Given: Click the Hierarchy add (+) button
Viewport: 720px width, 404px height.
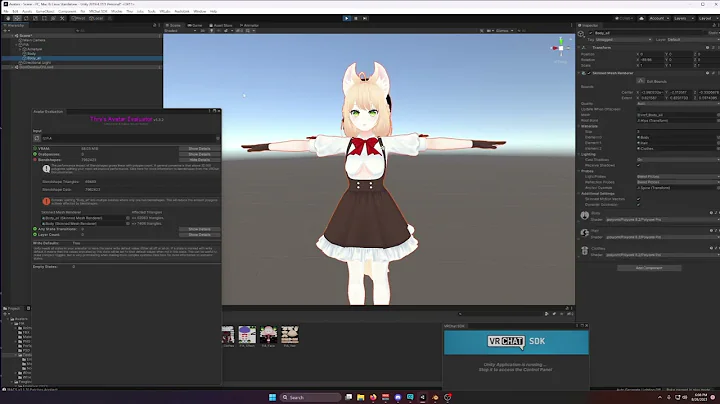Looking at the screenshot, I should tap(5, 31).
